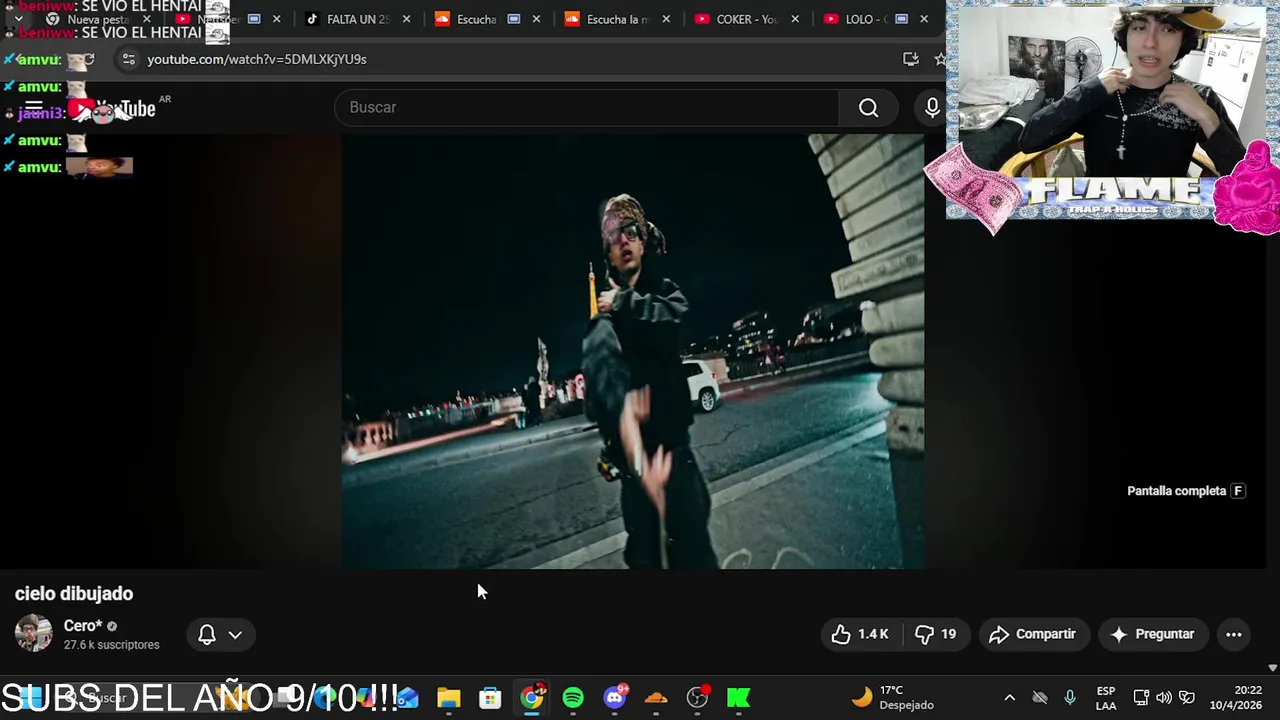Click the URL youtube.com/watch address bar
Viewport: 1280px width, 720px height.
click(x=257, y=59)
